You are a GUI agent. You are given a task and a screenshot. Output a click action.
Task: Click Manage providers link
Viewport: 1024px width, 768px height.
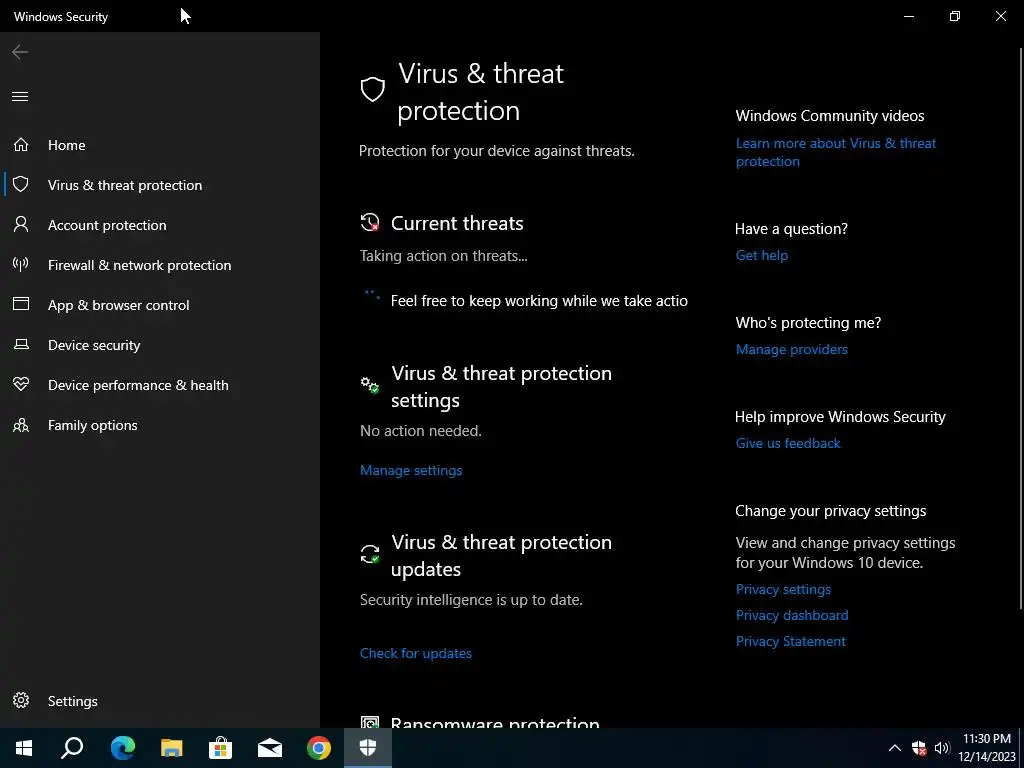[792, 349]
